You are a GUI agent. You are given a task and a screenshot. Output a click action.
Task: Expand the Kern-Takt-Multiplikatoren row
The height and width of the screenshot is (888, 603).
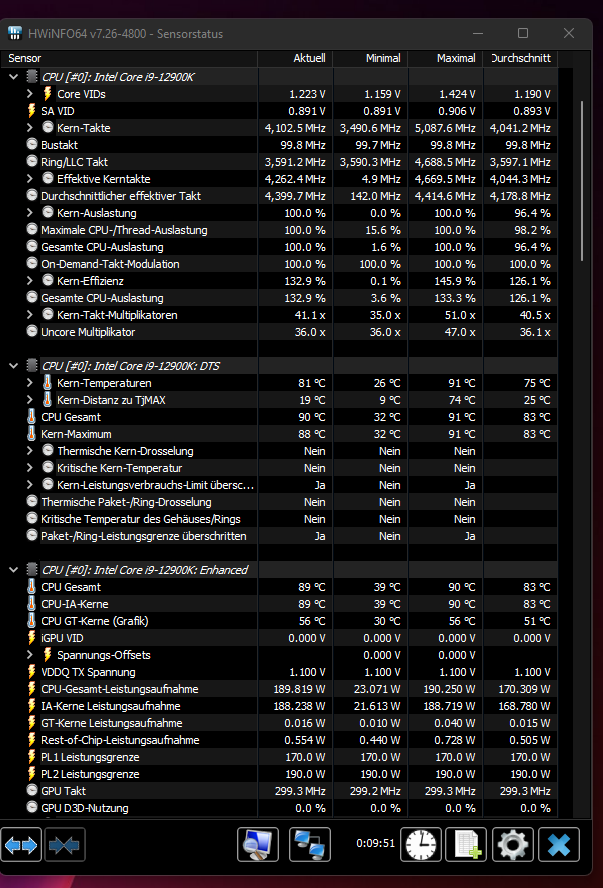click(30, 314)
